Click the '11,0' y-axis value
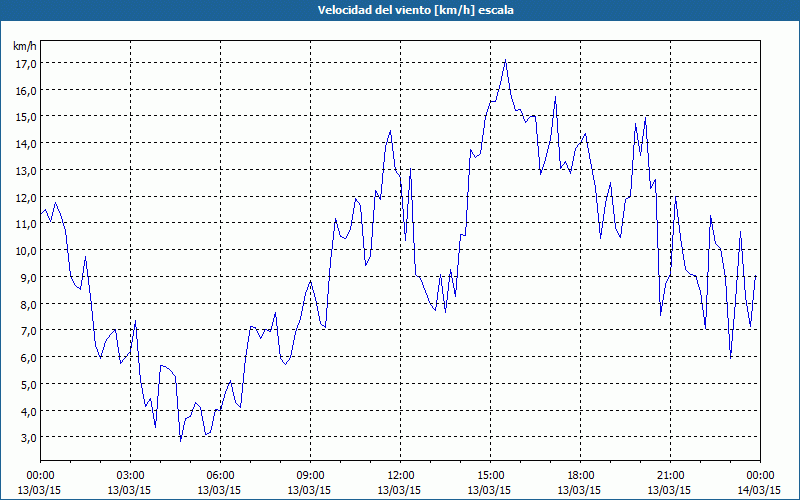800x500 pixels. tap(26, 224)
